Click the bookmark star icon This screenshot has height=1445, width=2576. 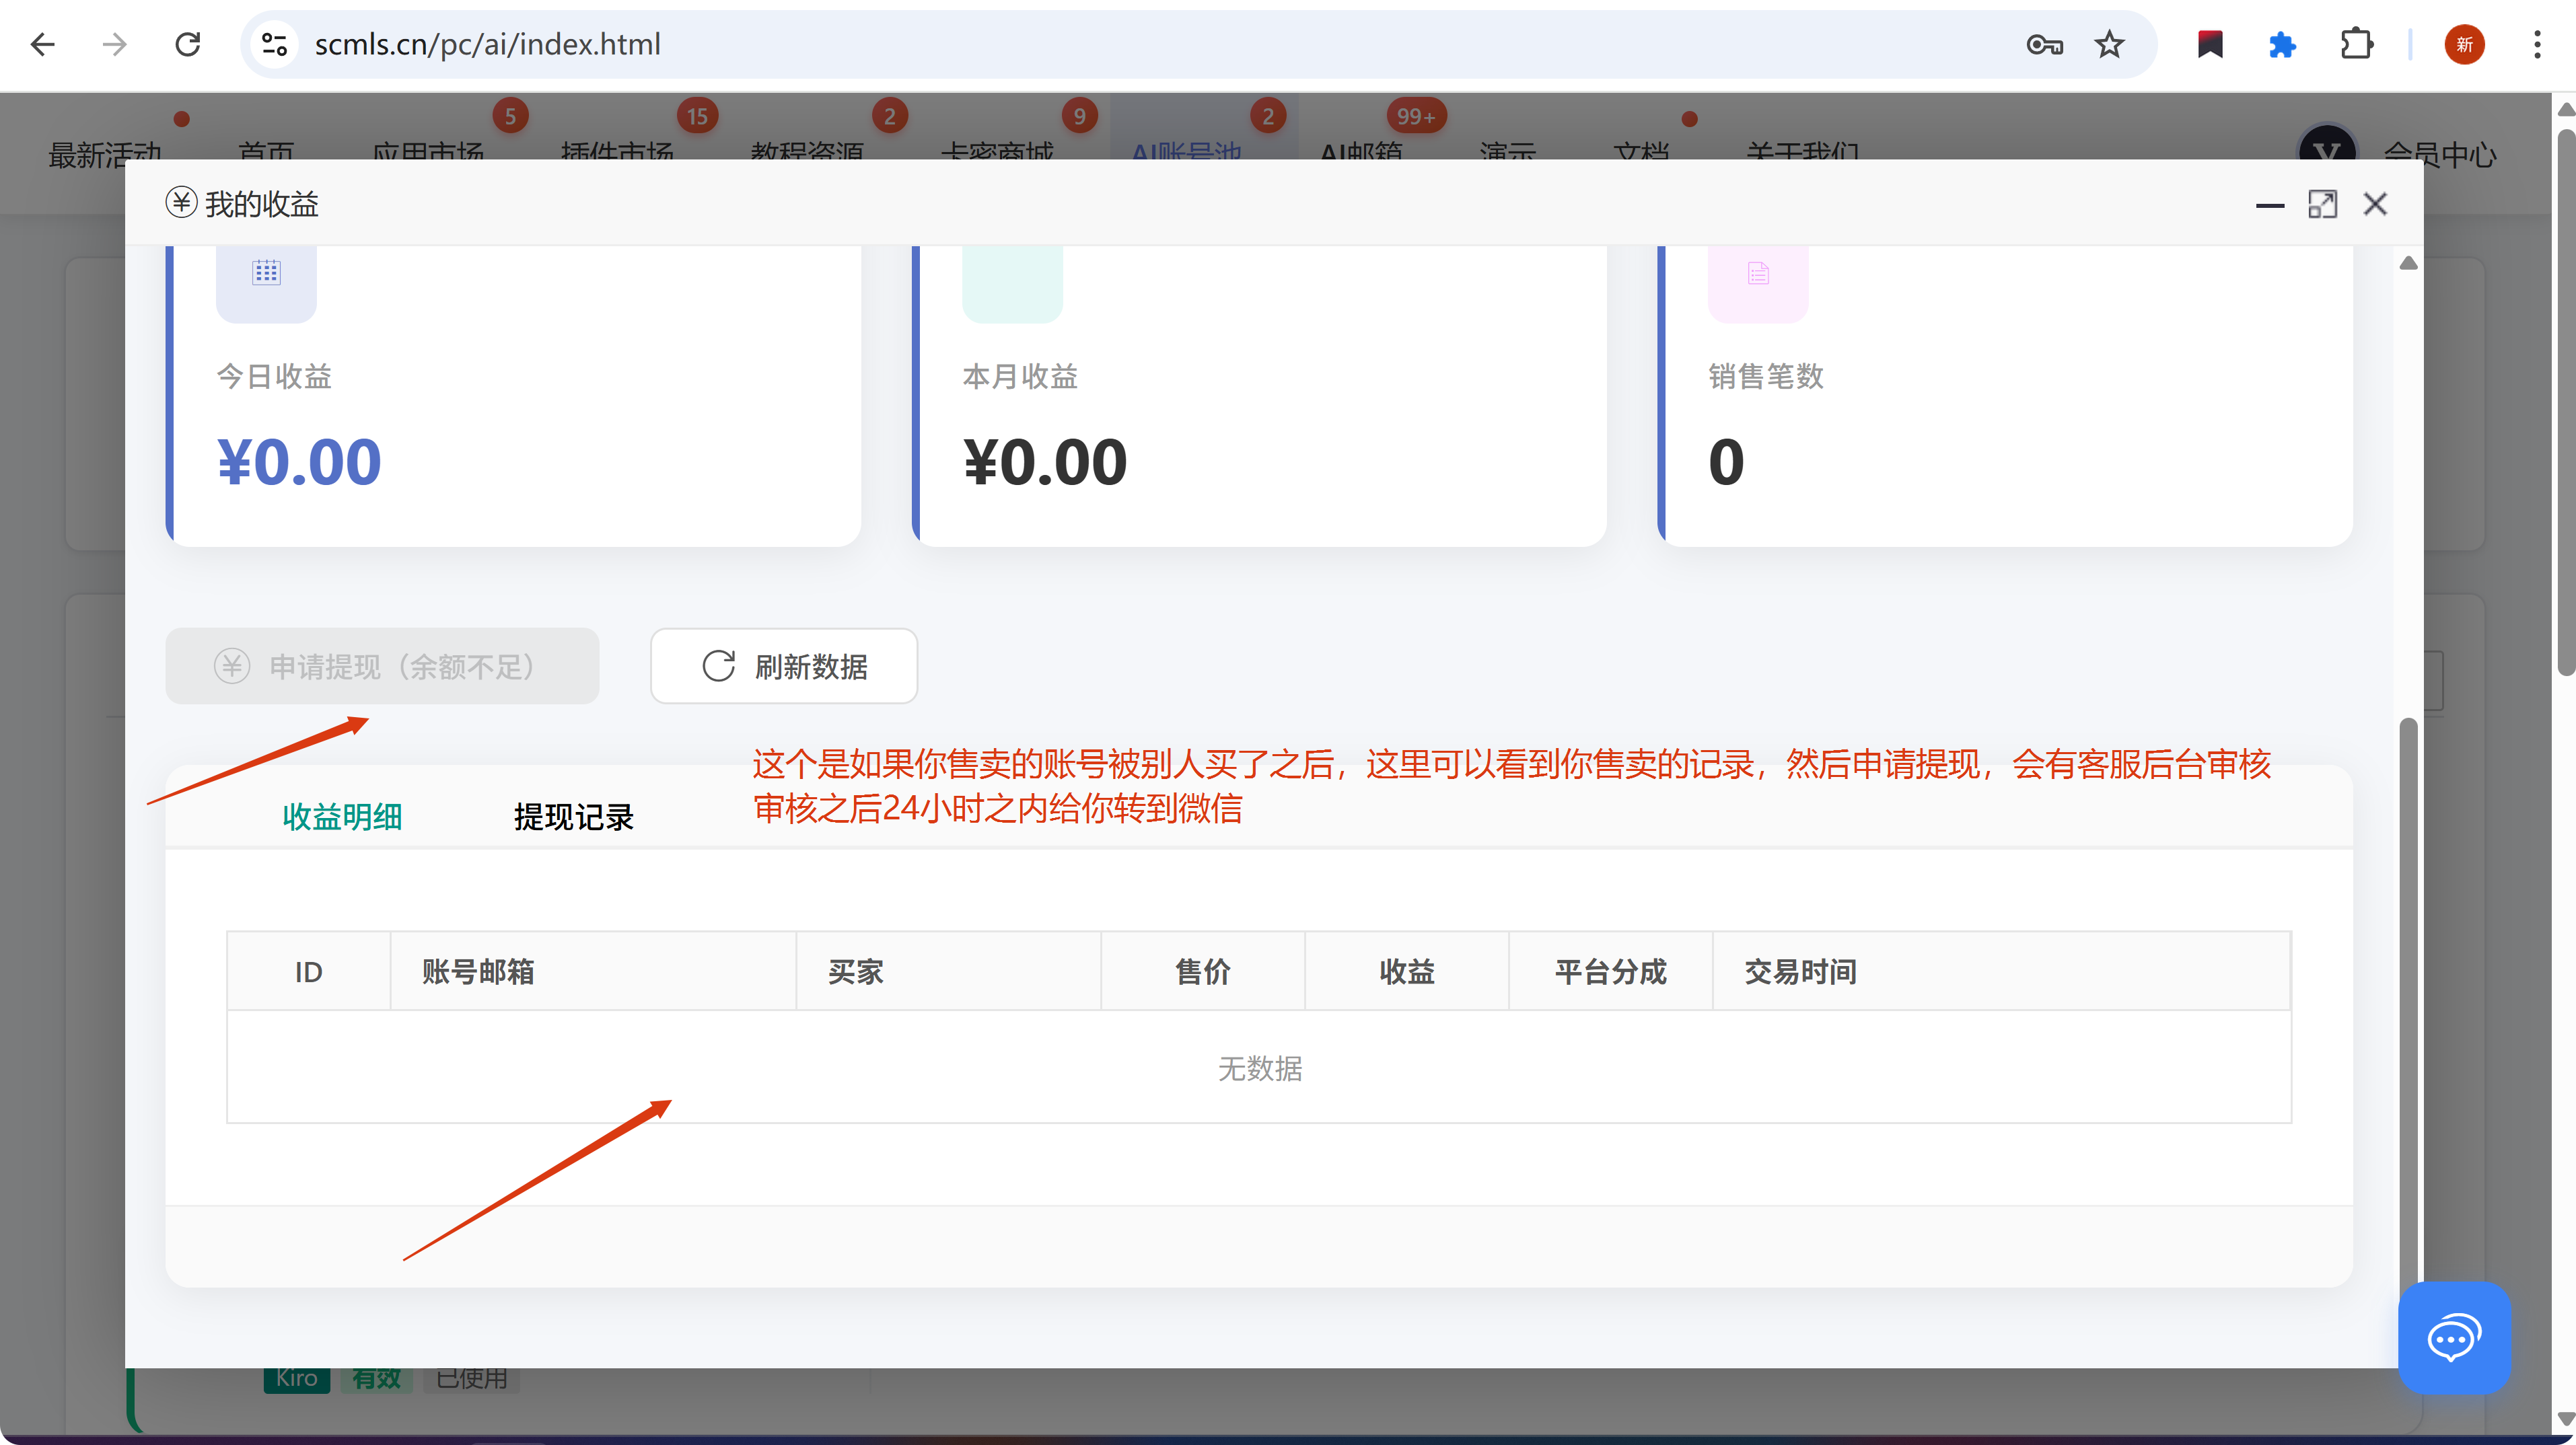[x=2109, y=44]
